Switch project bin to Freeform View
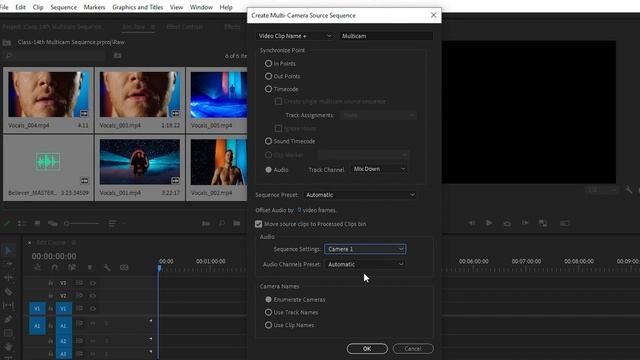640x360 pixels. (x=53, y=223)
